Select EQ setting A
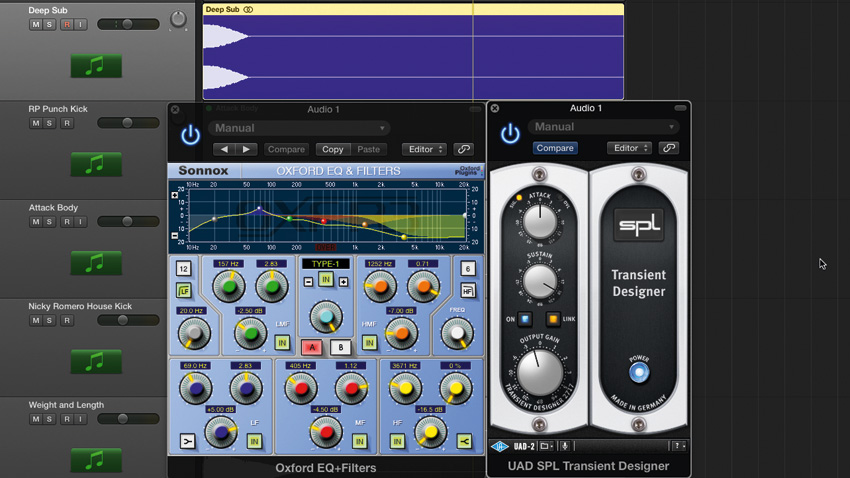 (312, 347)
